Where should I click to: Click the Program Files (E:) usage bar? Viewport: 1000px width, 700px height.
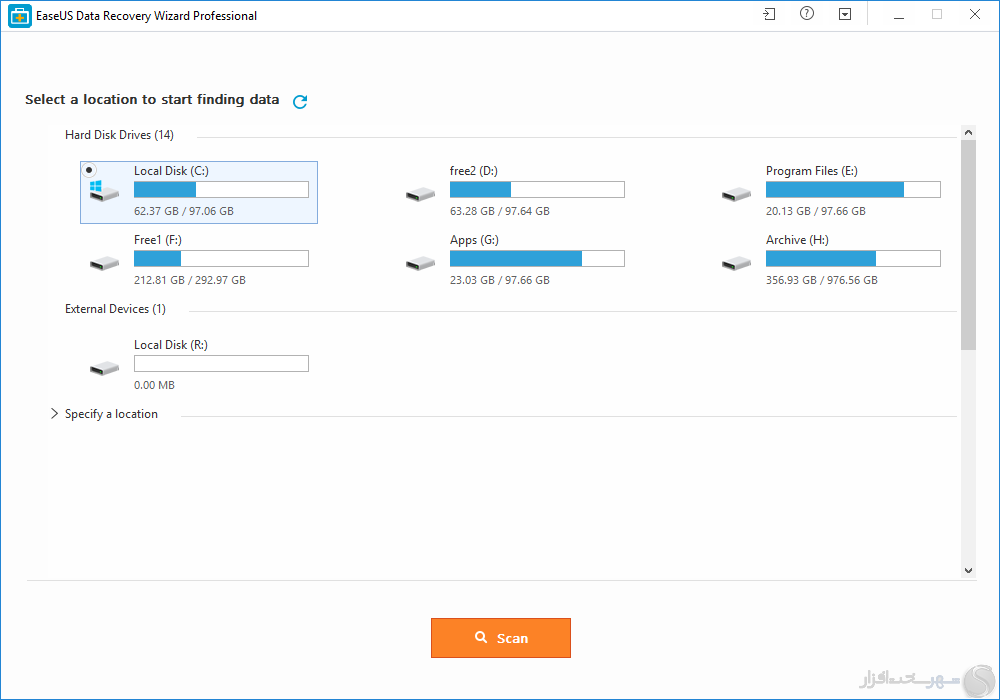[x=853, y=189]
